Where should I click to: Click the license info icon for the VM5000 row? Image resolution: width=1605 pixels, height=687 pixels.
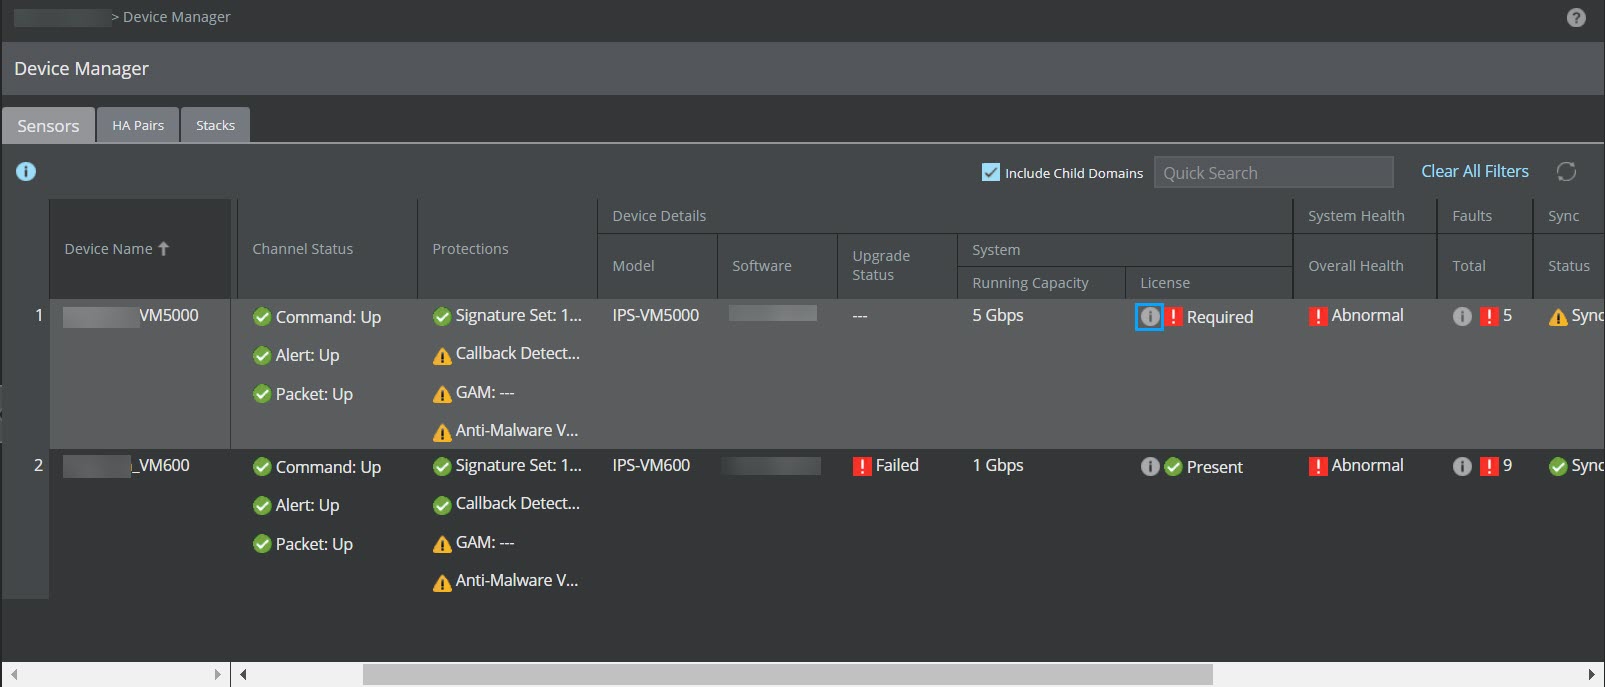pyautogui.click(x=1150, y=317)
